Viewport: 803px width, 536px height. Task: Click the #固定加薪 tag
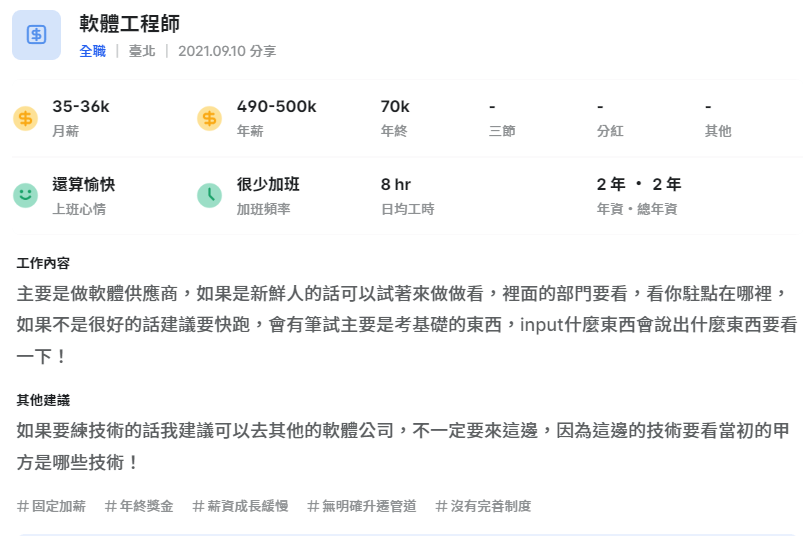pos(51,506)
